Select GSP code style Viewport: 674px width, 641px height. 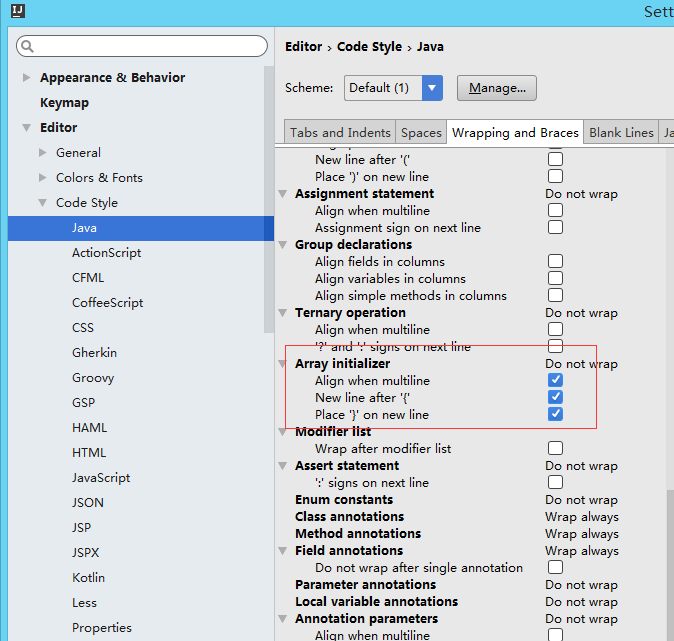click(x=83, y=403)
